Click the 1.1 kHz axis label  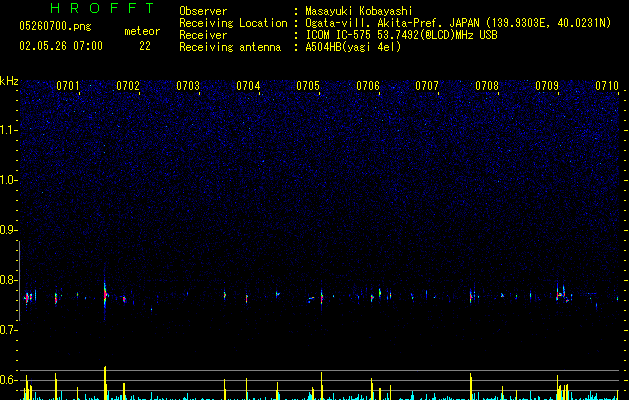(x=9, y=130)
